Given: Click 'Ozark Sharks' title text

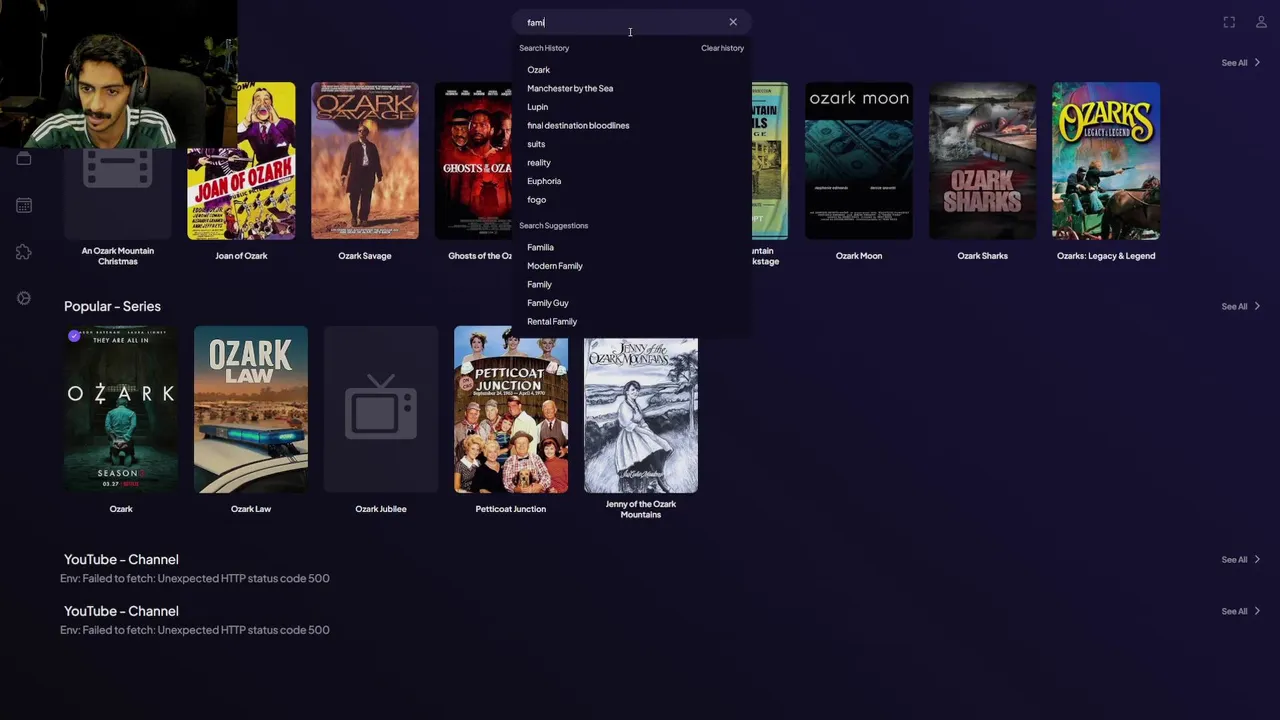Looking at the screenshot, I should tap(982, 256).
